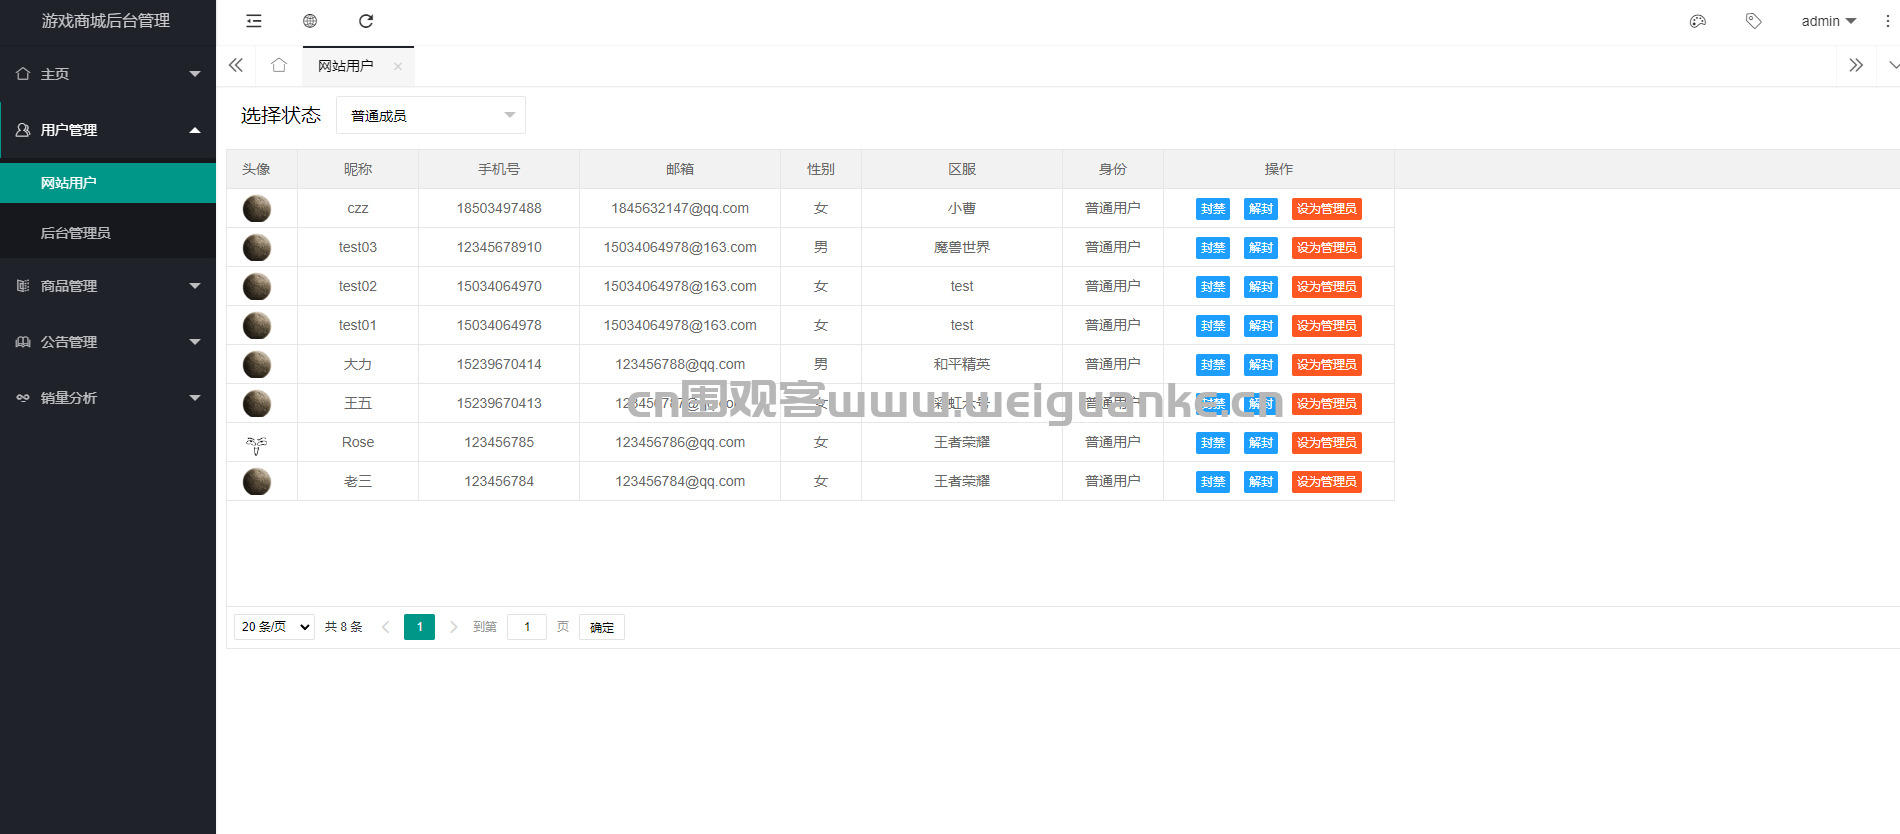Collapse the 用户管理 sidebar menu

(x=108, y=130)
